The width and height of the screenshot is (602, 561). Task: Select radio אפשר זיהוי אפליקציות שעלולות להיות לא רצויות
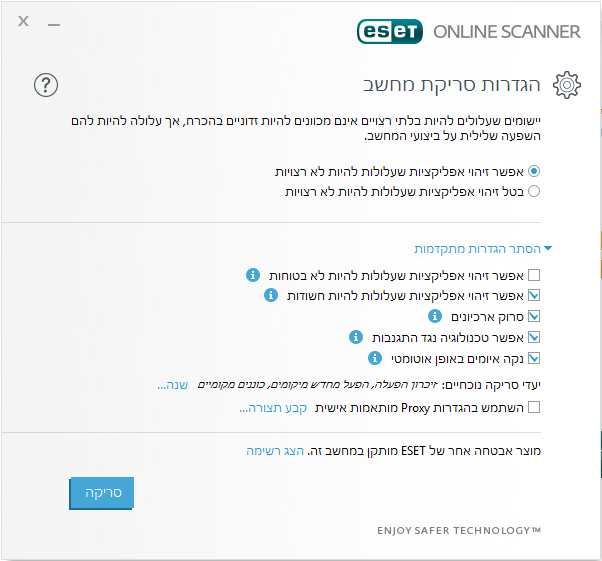[534, 171]
